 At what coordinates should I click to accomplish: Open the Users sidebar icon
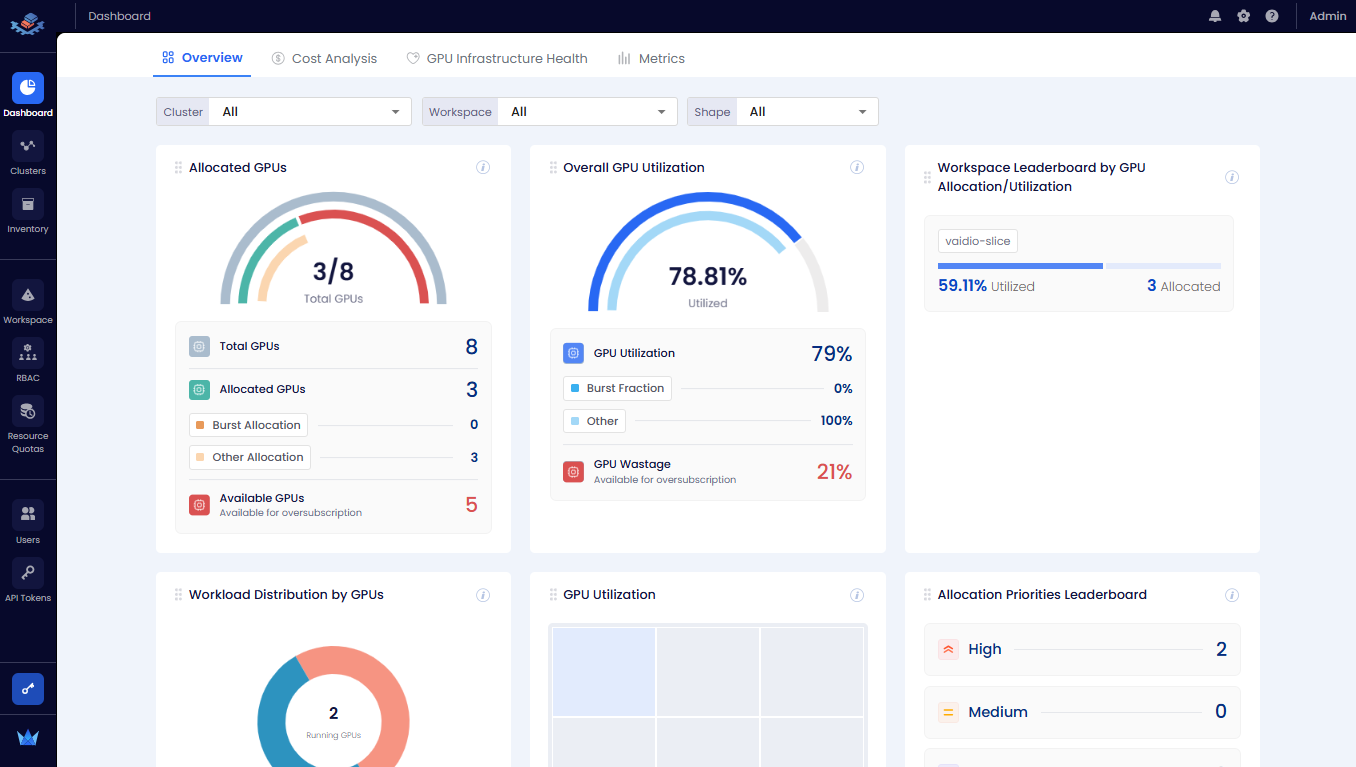coord(28,515)
